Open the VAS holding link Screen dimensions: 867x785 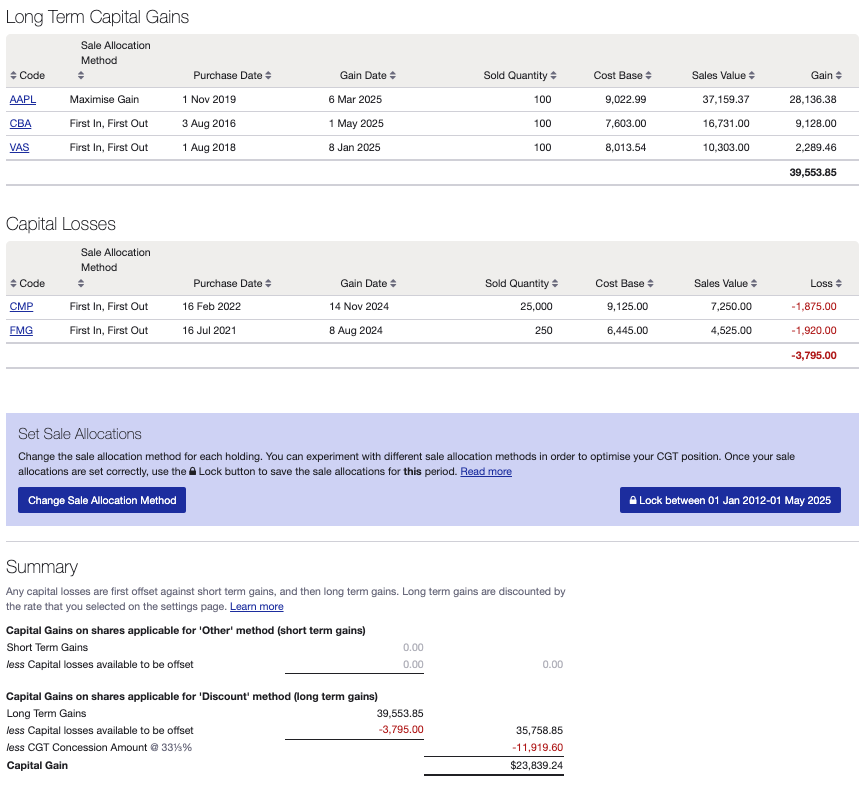pos(19,148)
